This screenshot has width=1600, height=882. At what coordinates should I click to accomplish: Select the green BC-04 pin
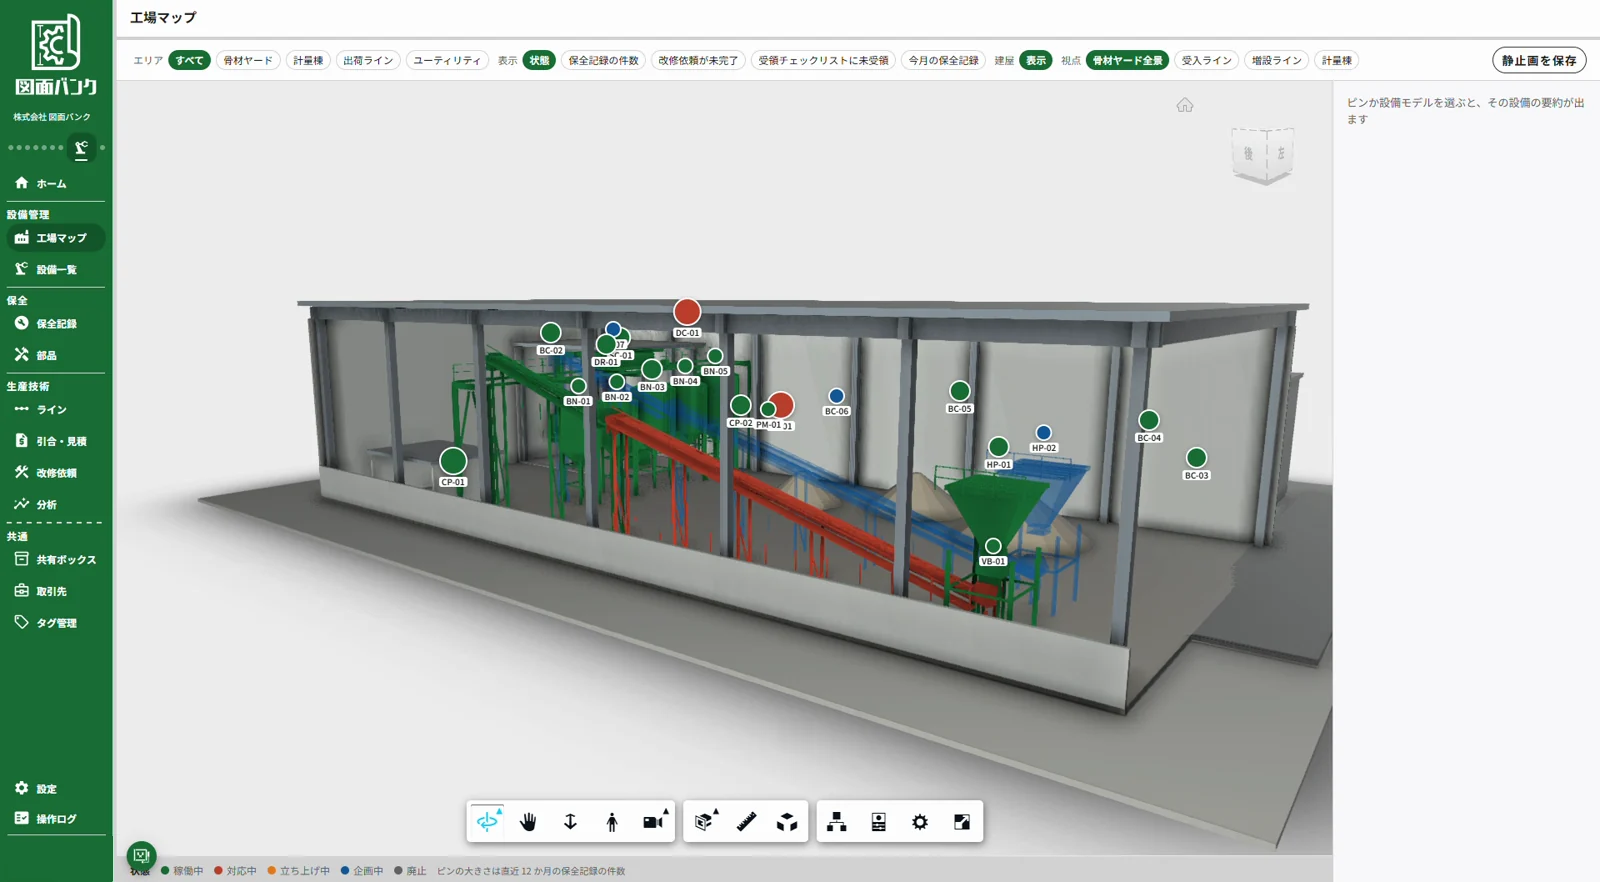(x=1149, y=421)
